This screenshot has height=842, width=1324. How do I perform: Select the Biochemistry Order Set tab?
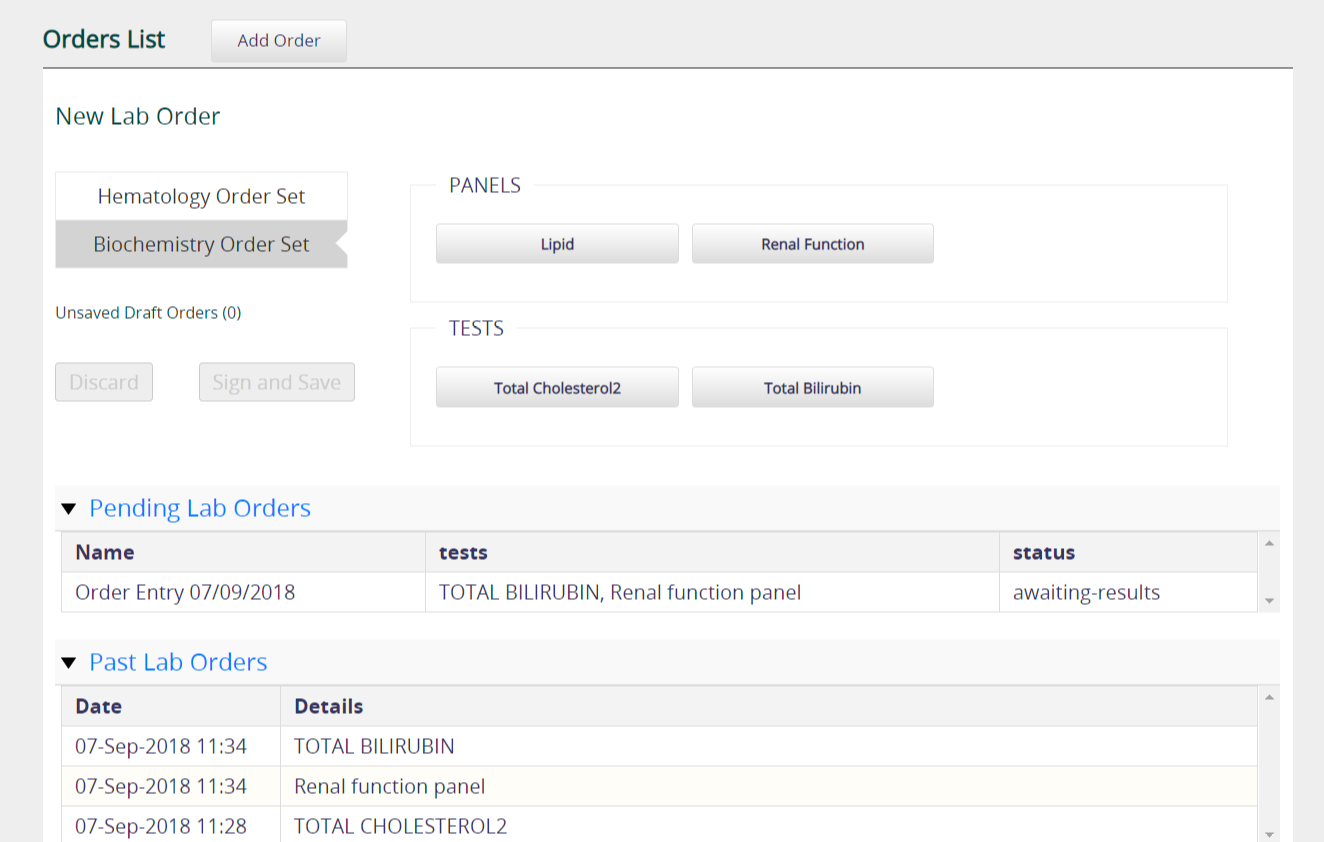coord(200,244)
